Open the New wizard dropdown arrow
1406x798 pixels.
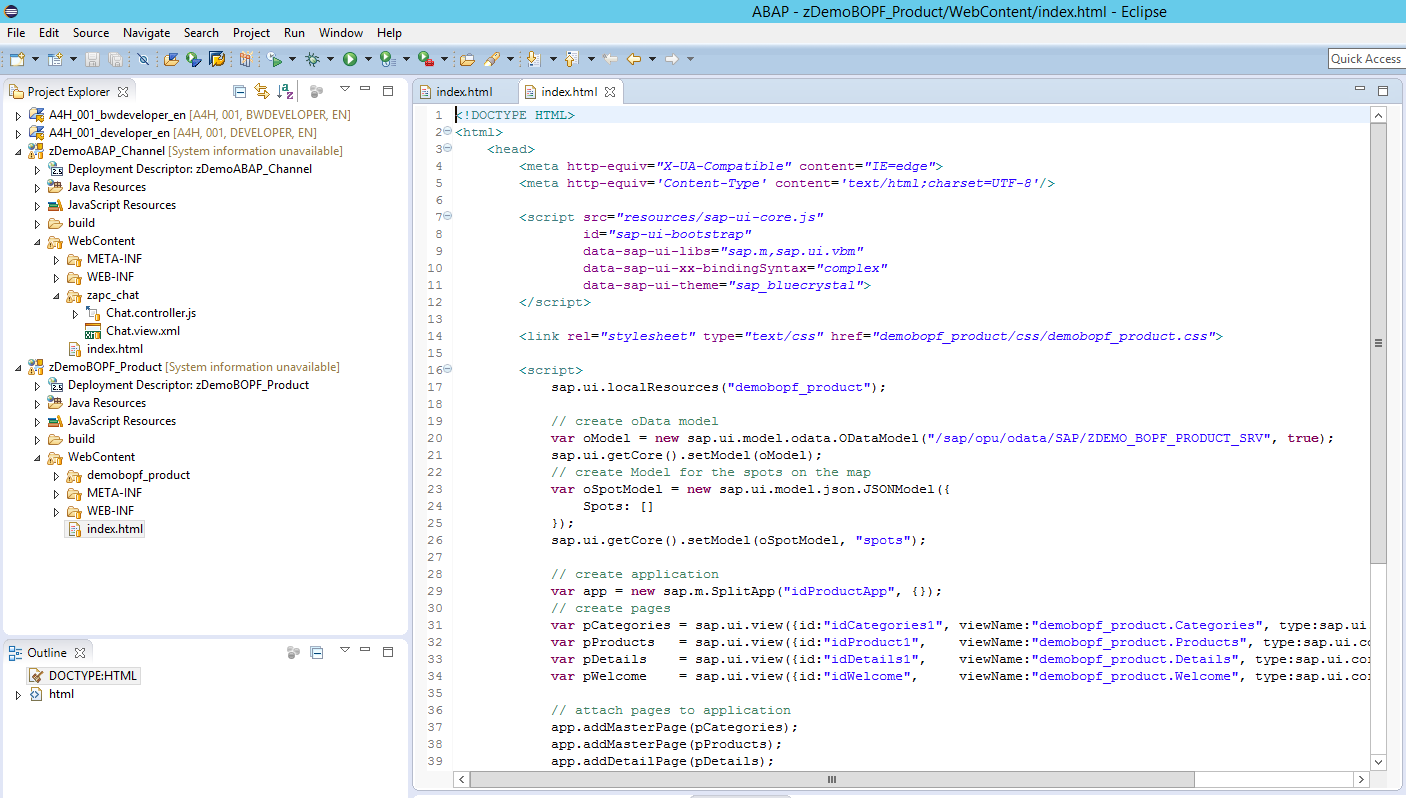pyautogui.click(x=36, y=60)
